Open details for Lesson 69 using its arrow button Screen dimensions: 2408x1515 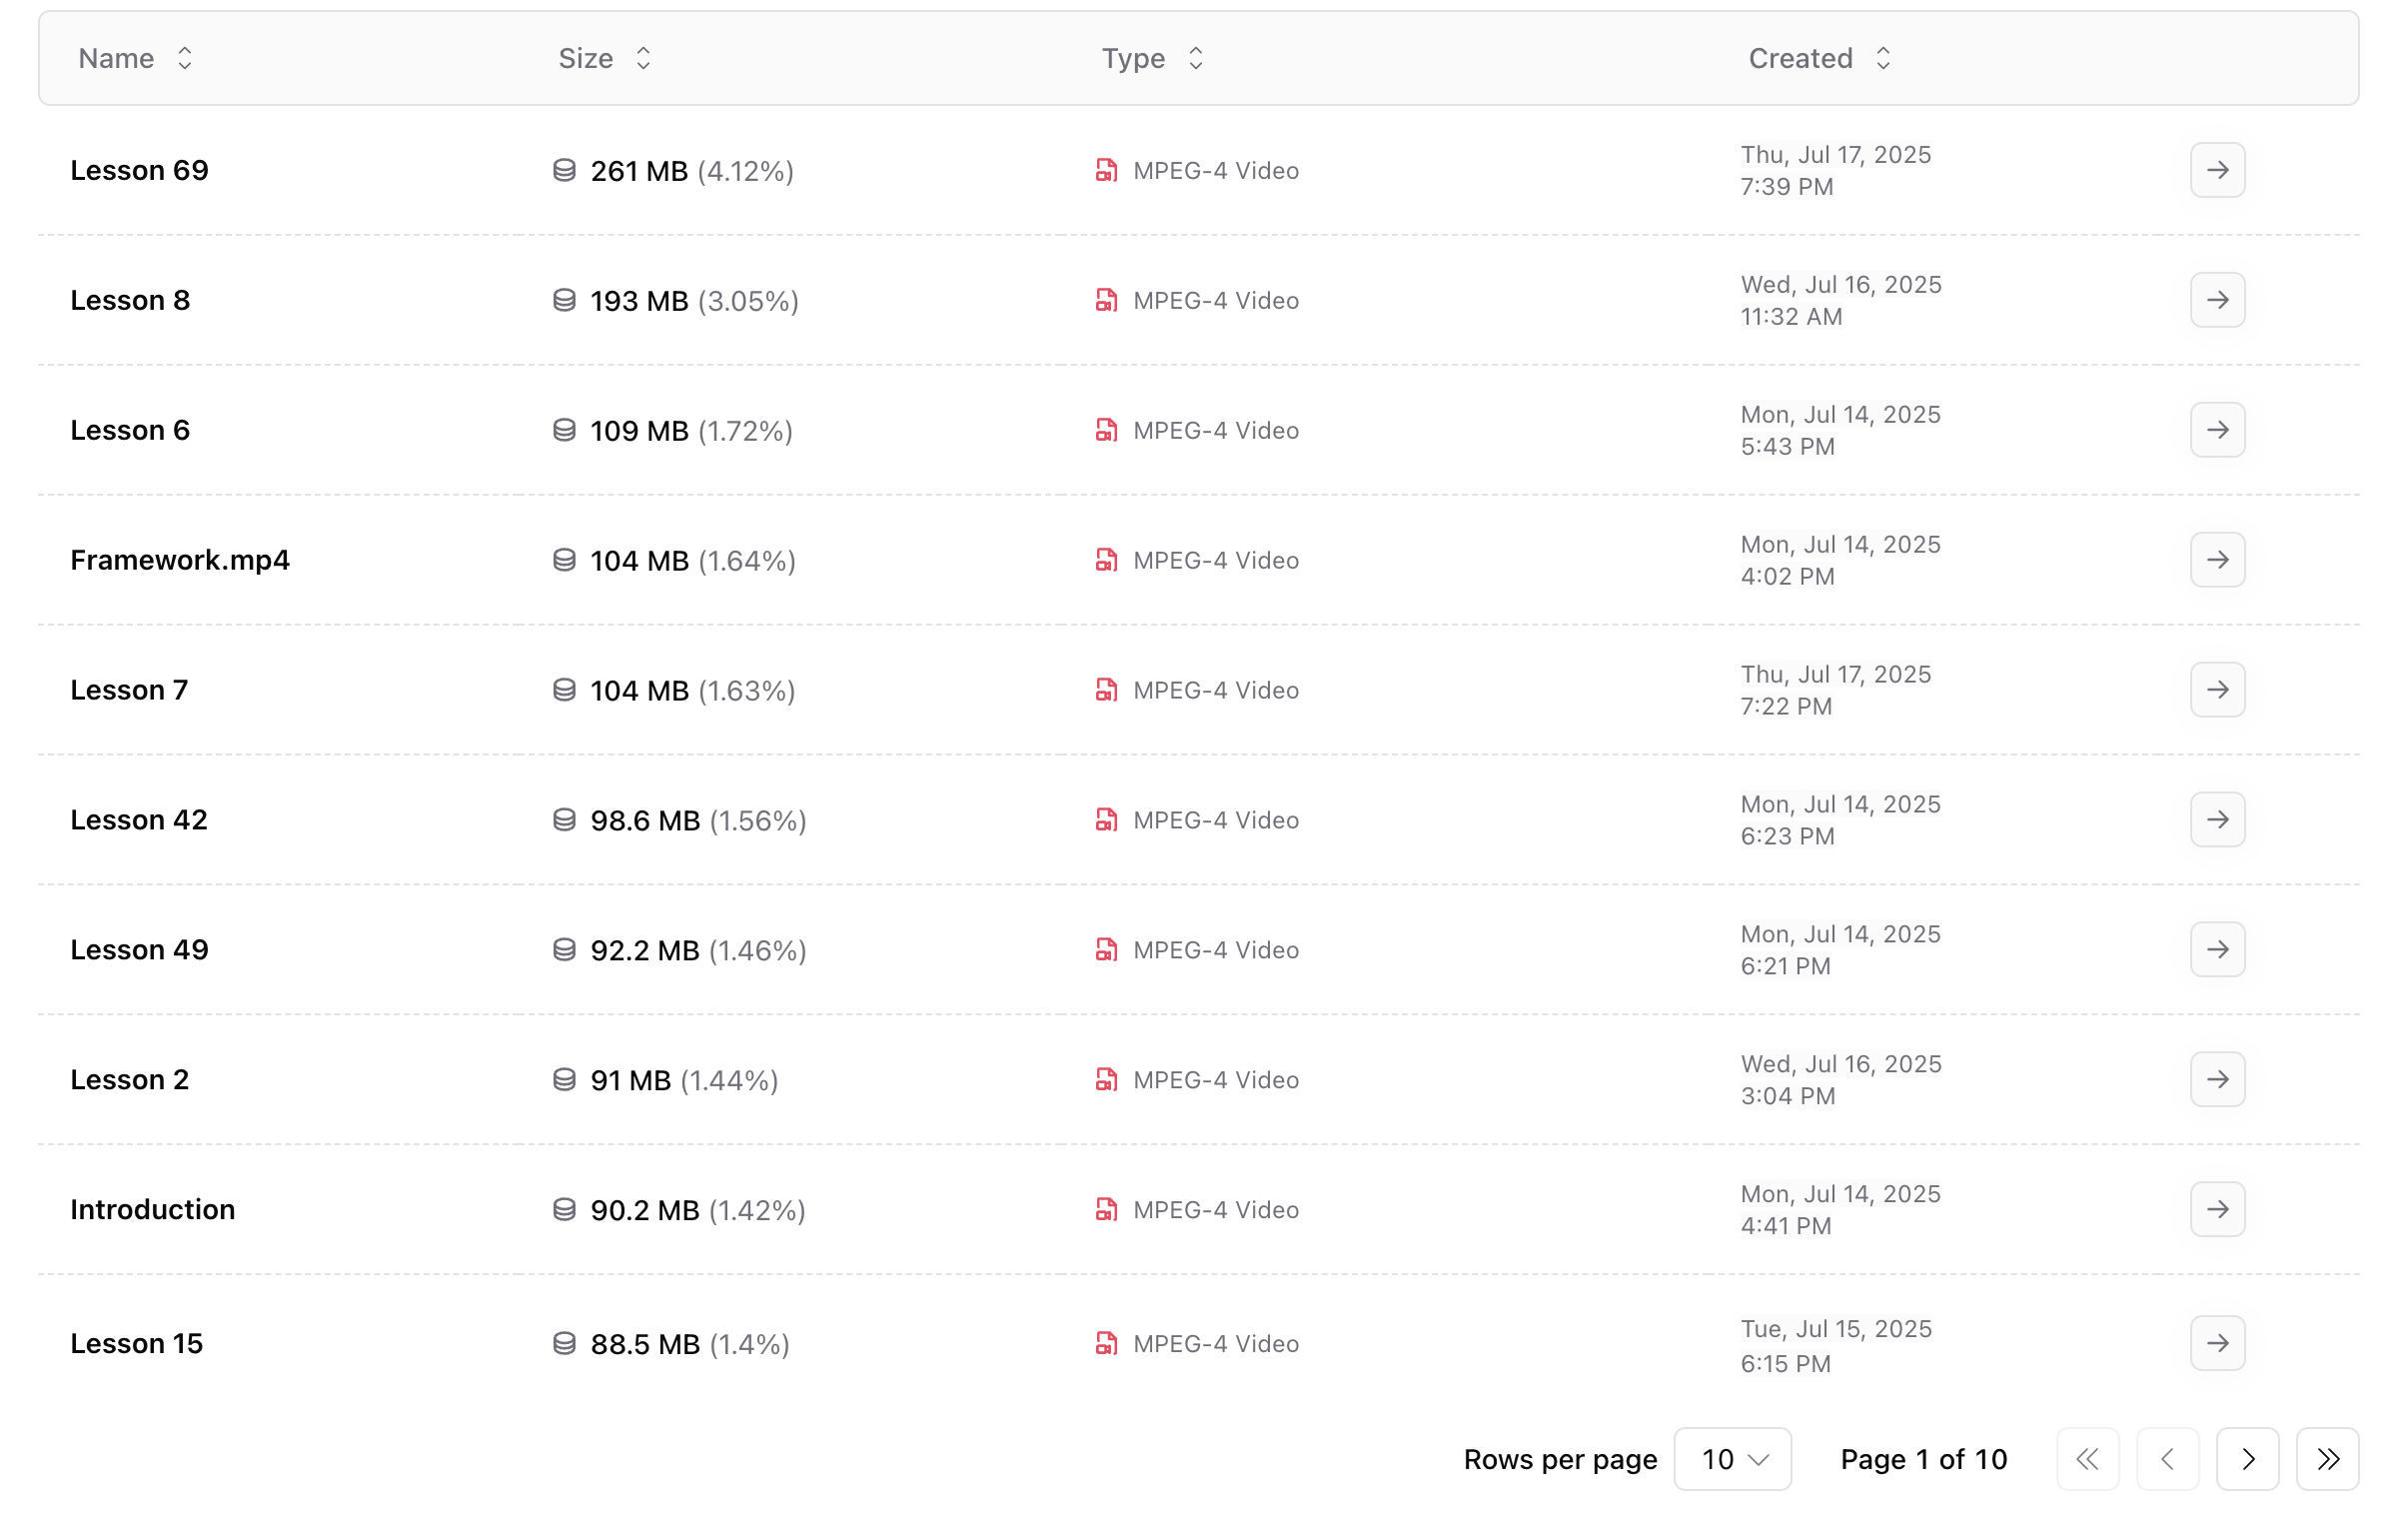(x=2217, y=170)
